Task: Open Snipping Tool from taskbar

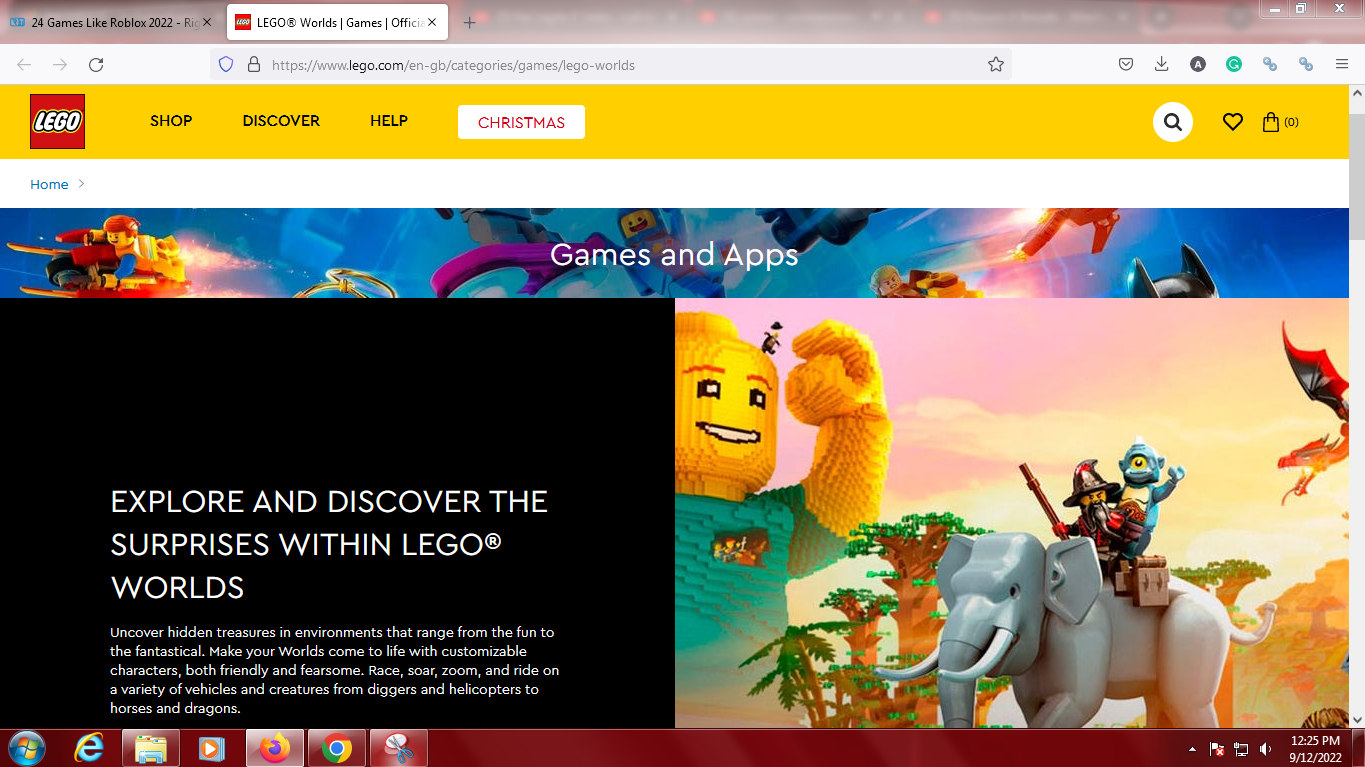Action: [399, 748]
